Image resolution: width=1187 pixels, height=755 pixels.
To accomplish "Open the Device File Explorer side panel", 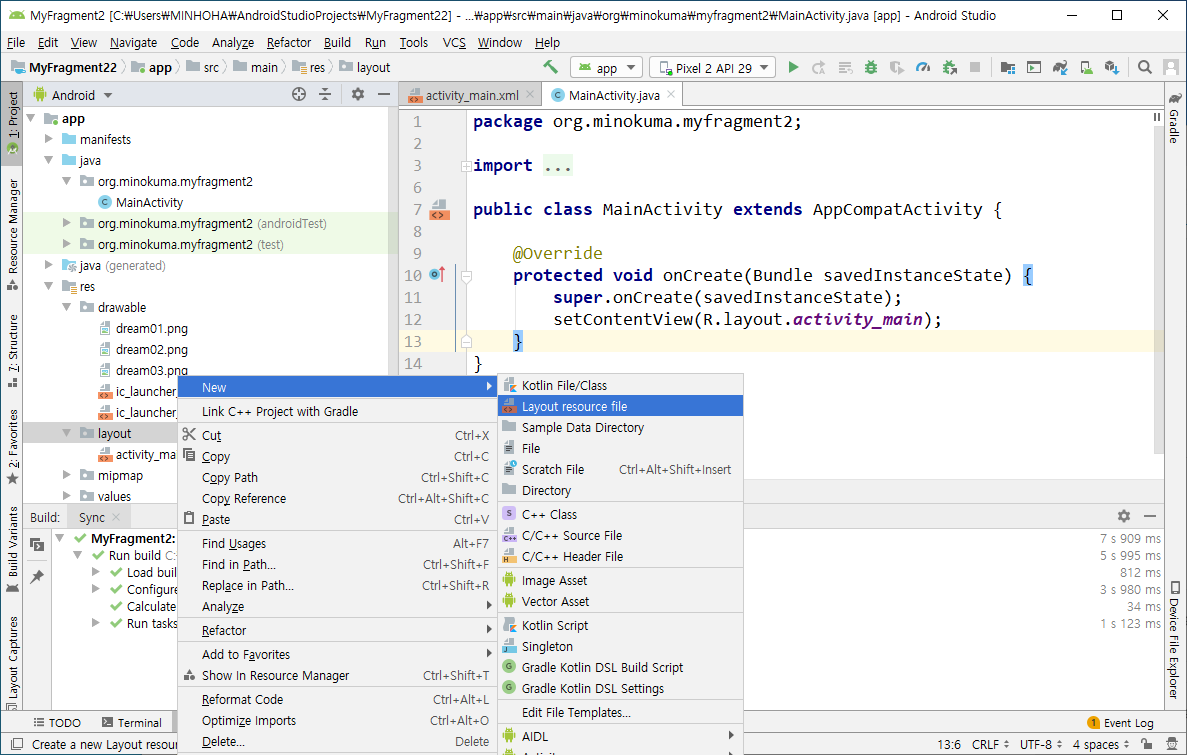I will pyautogui.click(x=1174, y=639).
